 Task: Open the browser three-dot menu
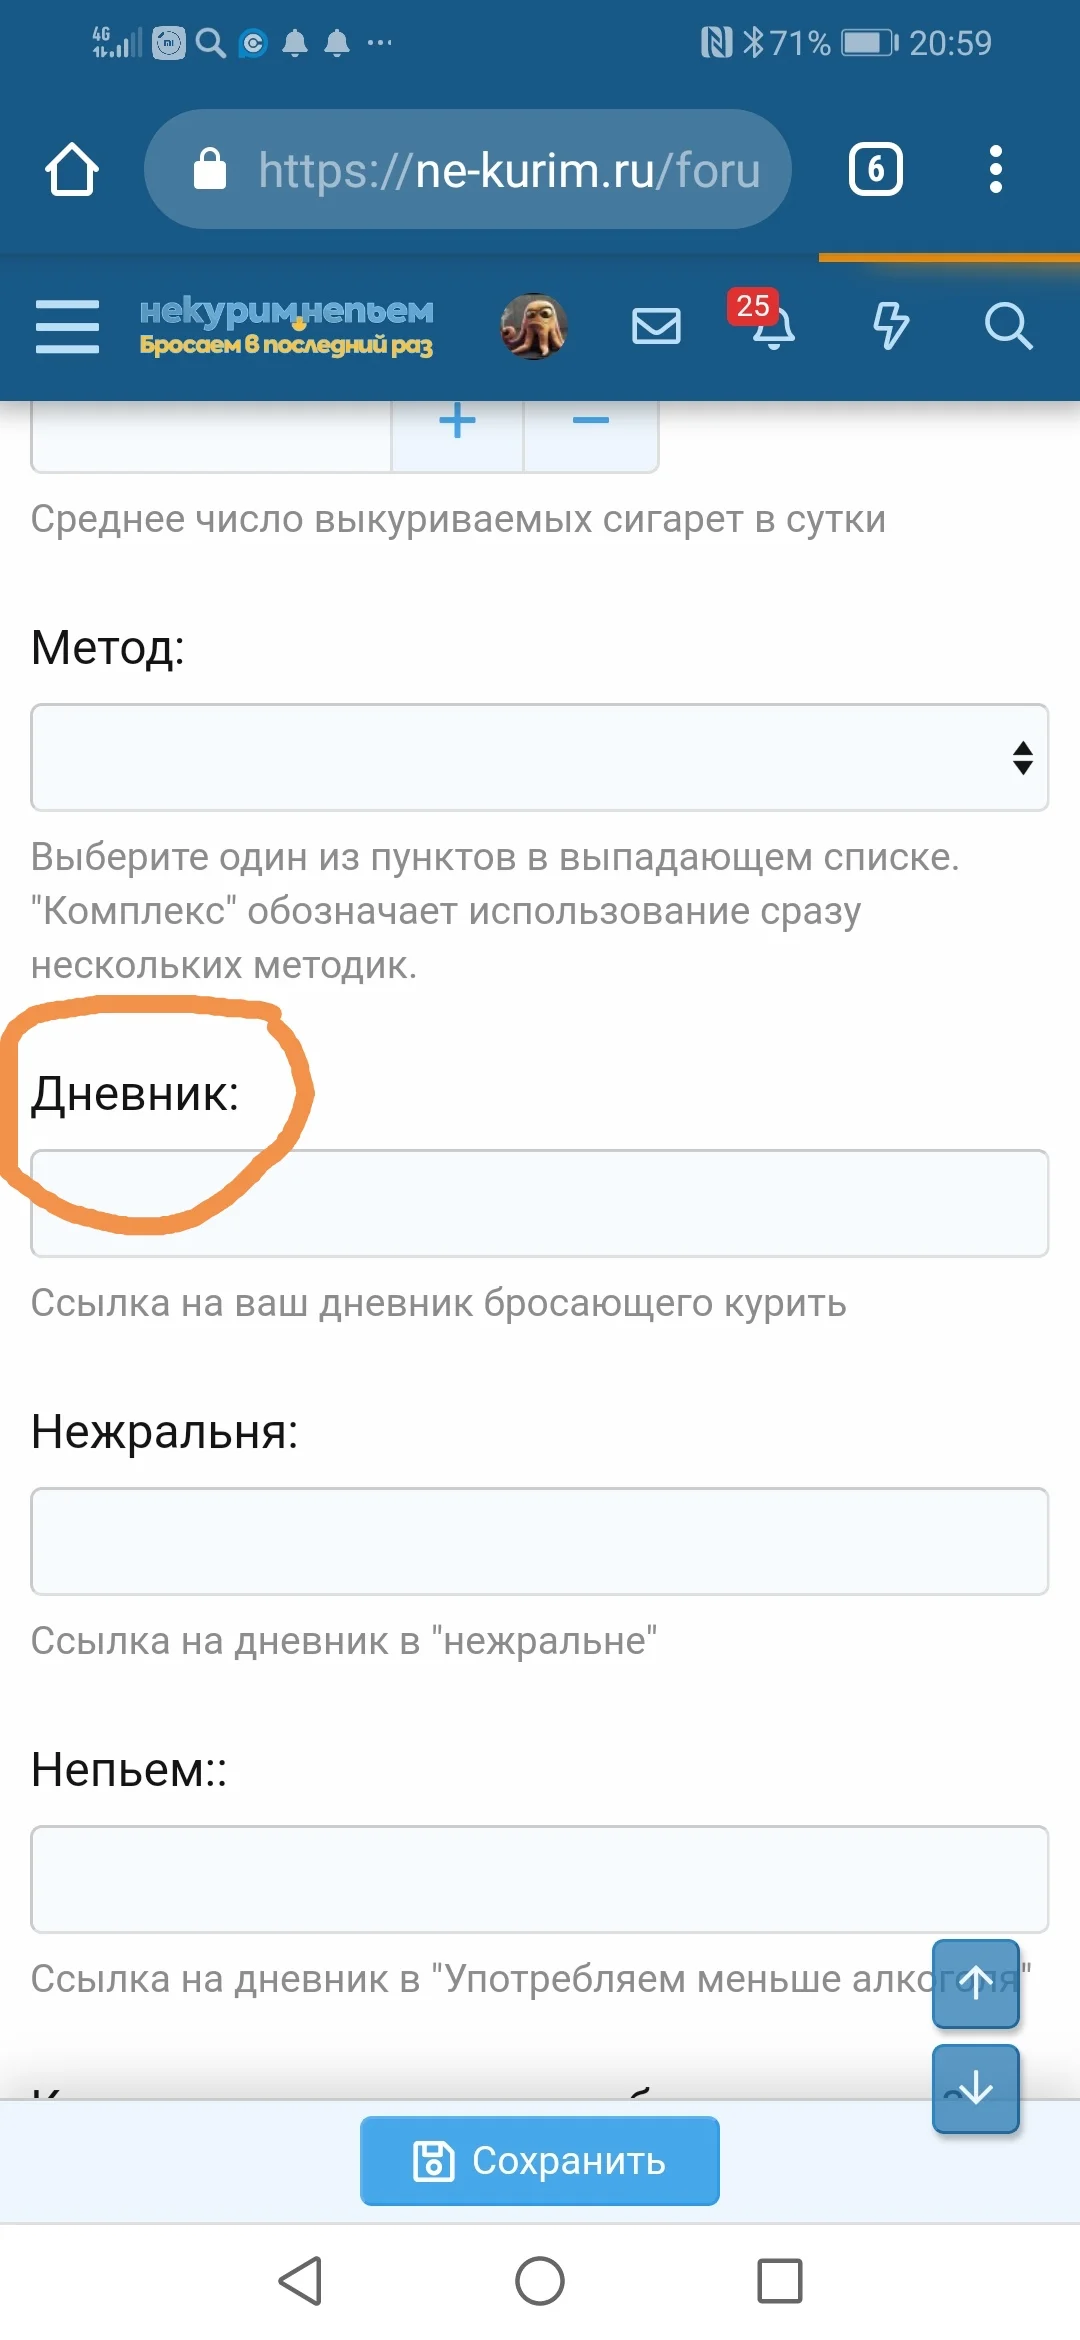(x=996, y=168)
